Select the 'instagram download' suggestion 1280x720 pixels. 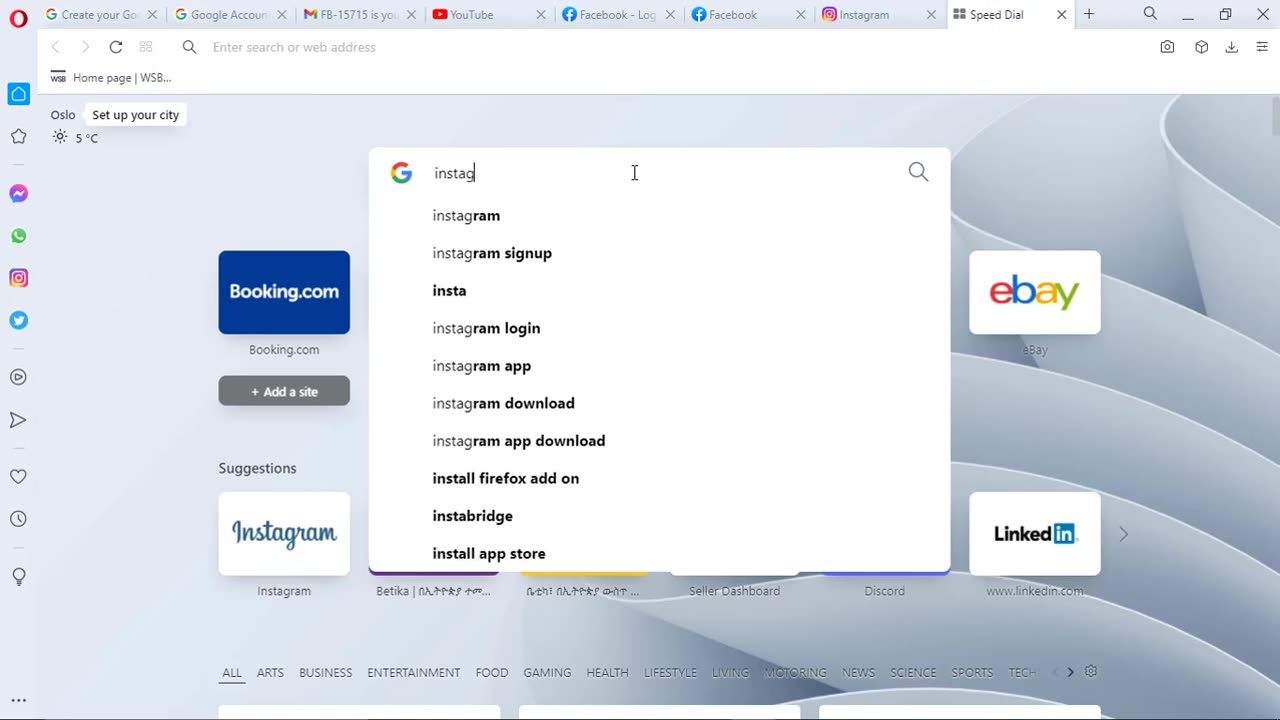tap(659, 403)
